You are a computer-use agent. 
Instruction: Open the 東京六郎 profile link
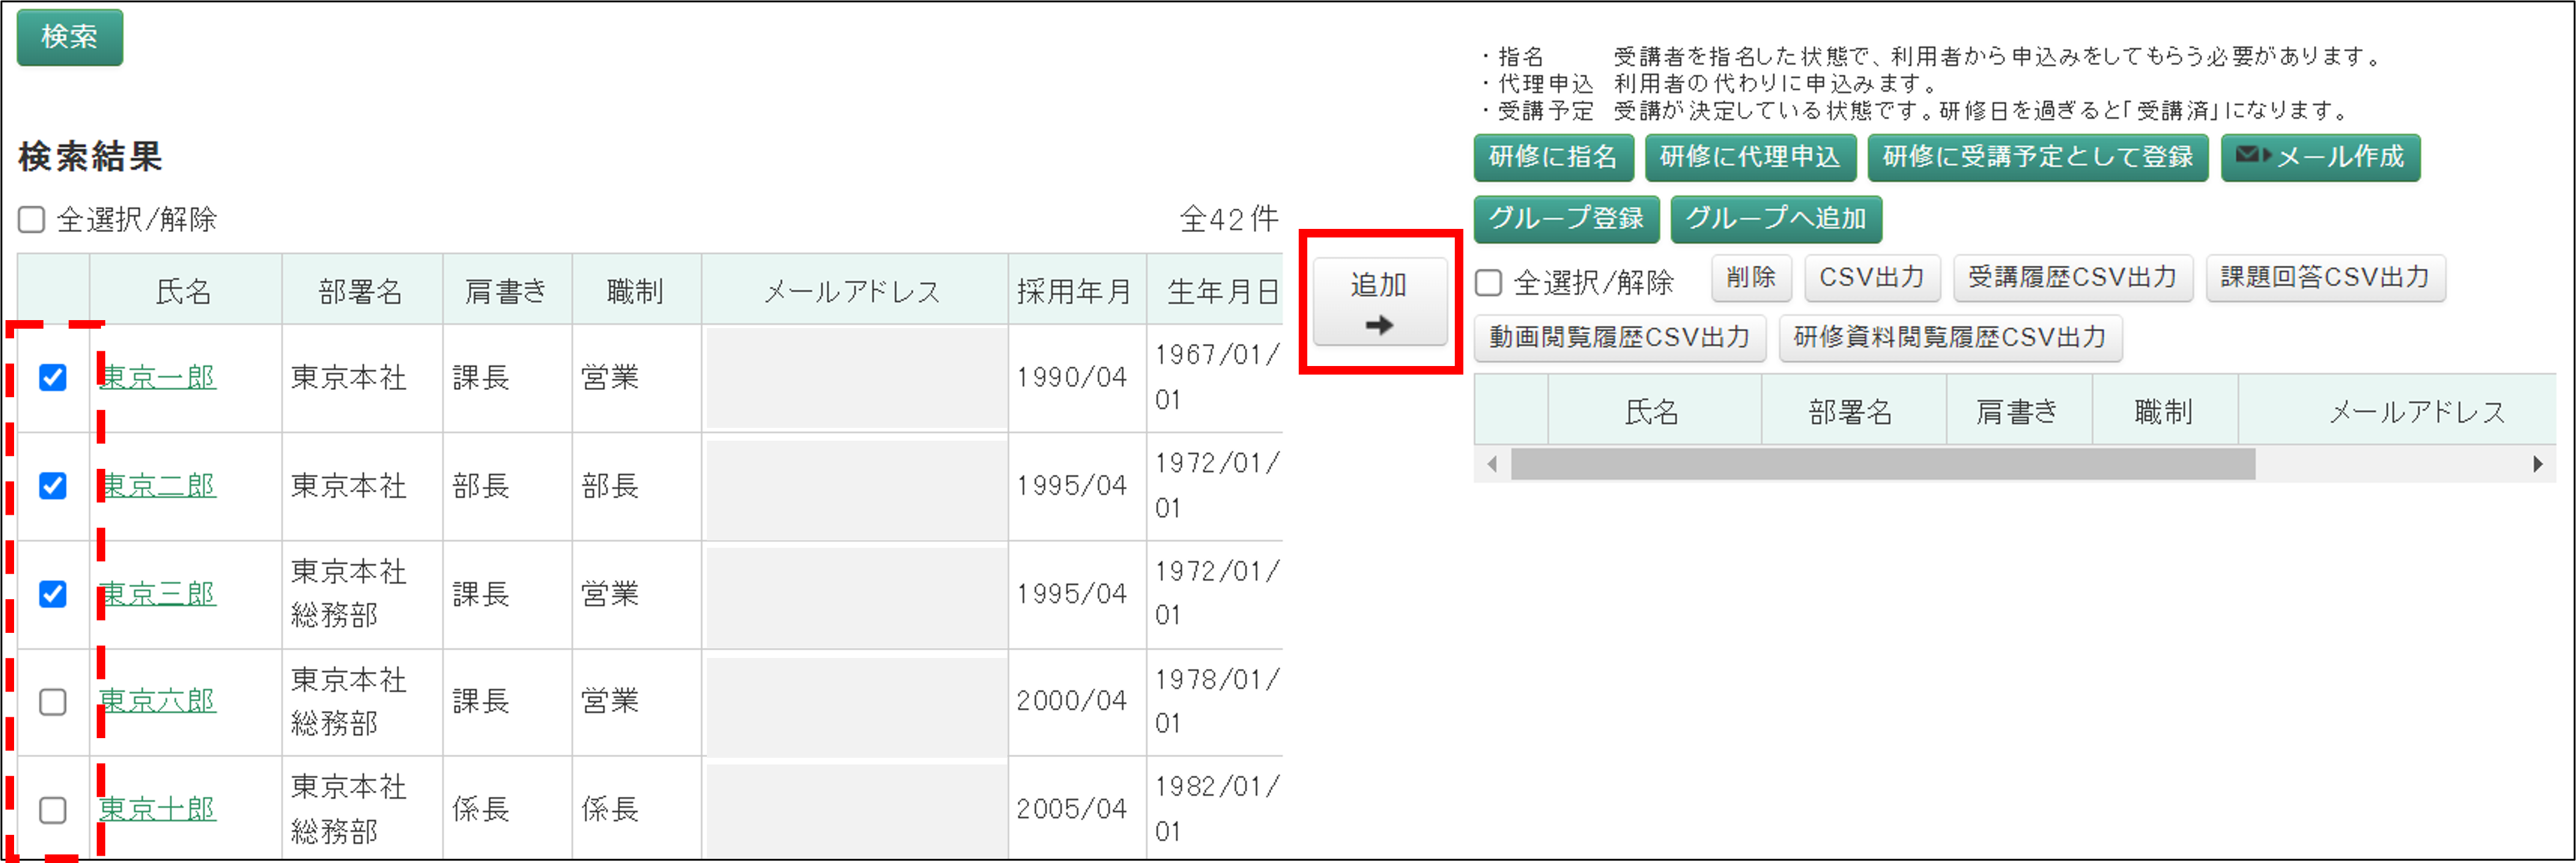tap(157, 701)
